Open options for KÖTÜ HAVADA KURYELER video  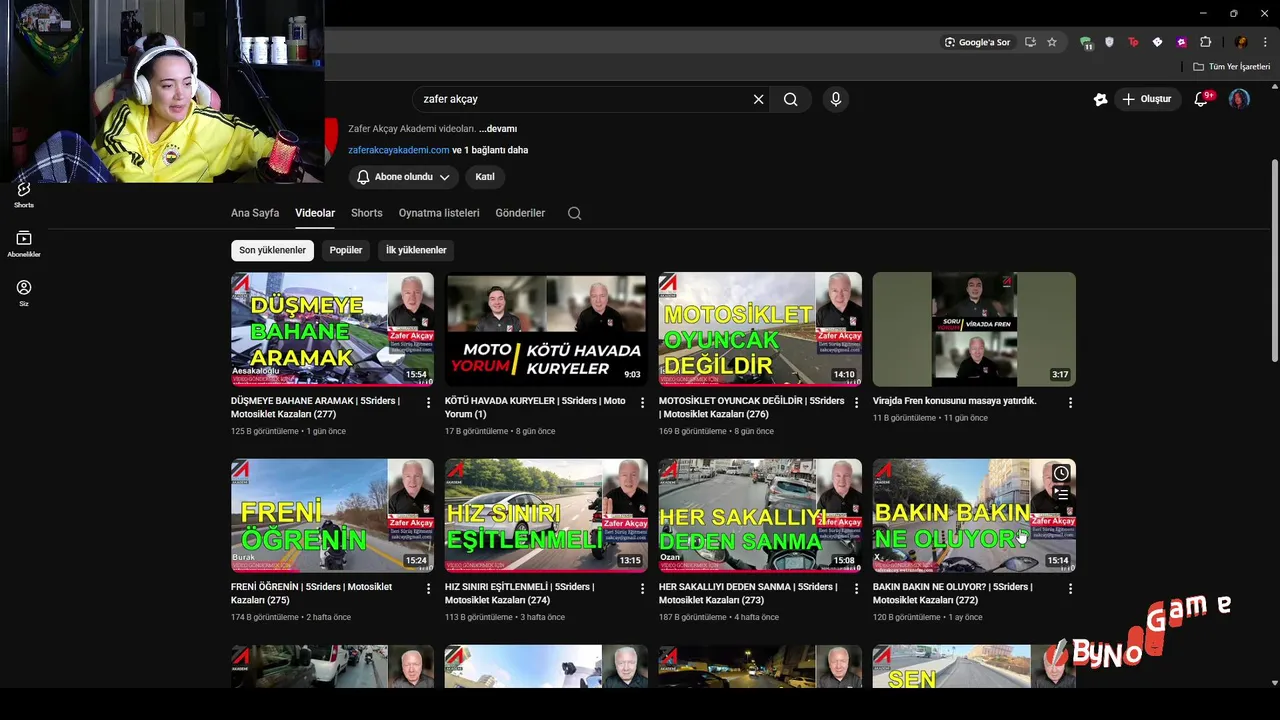(x=642, y=403)
